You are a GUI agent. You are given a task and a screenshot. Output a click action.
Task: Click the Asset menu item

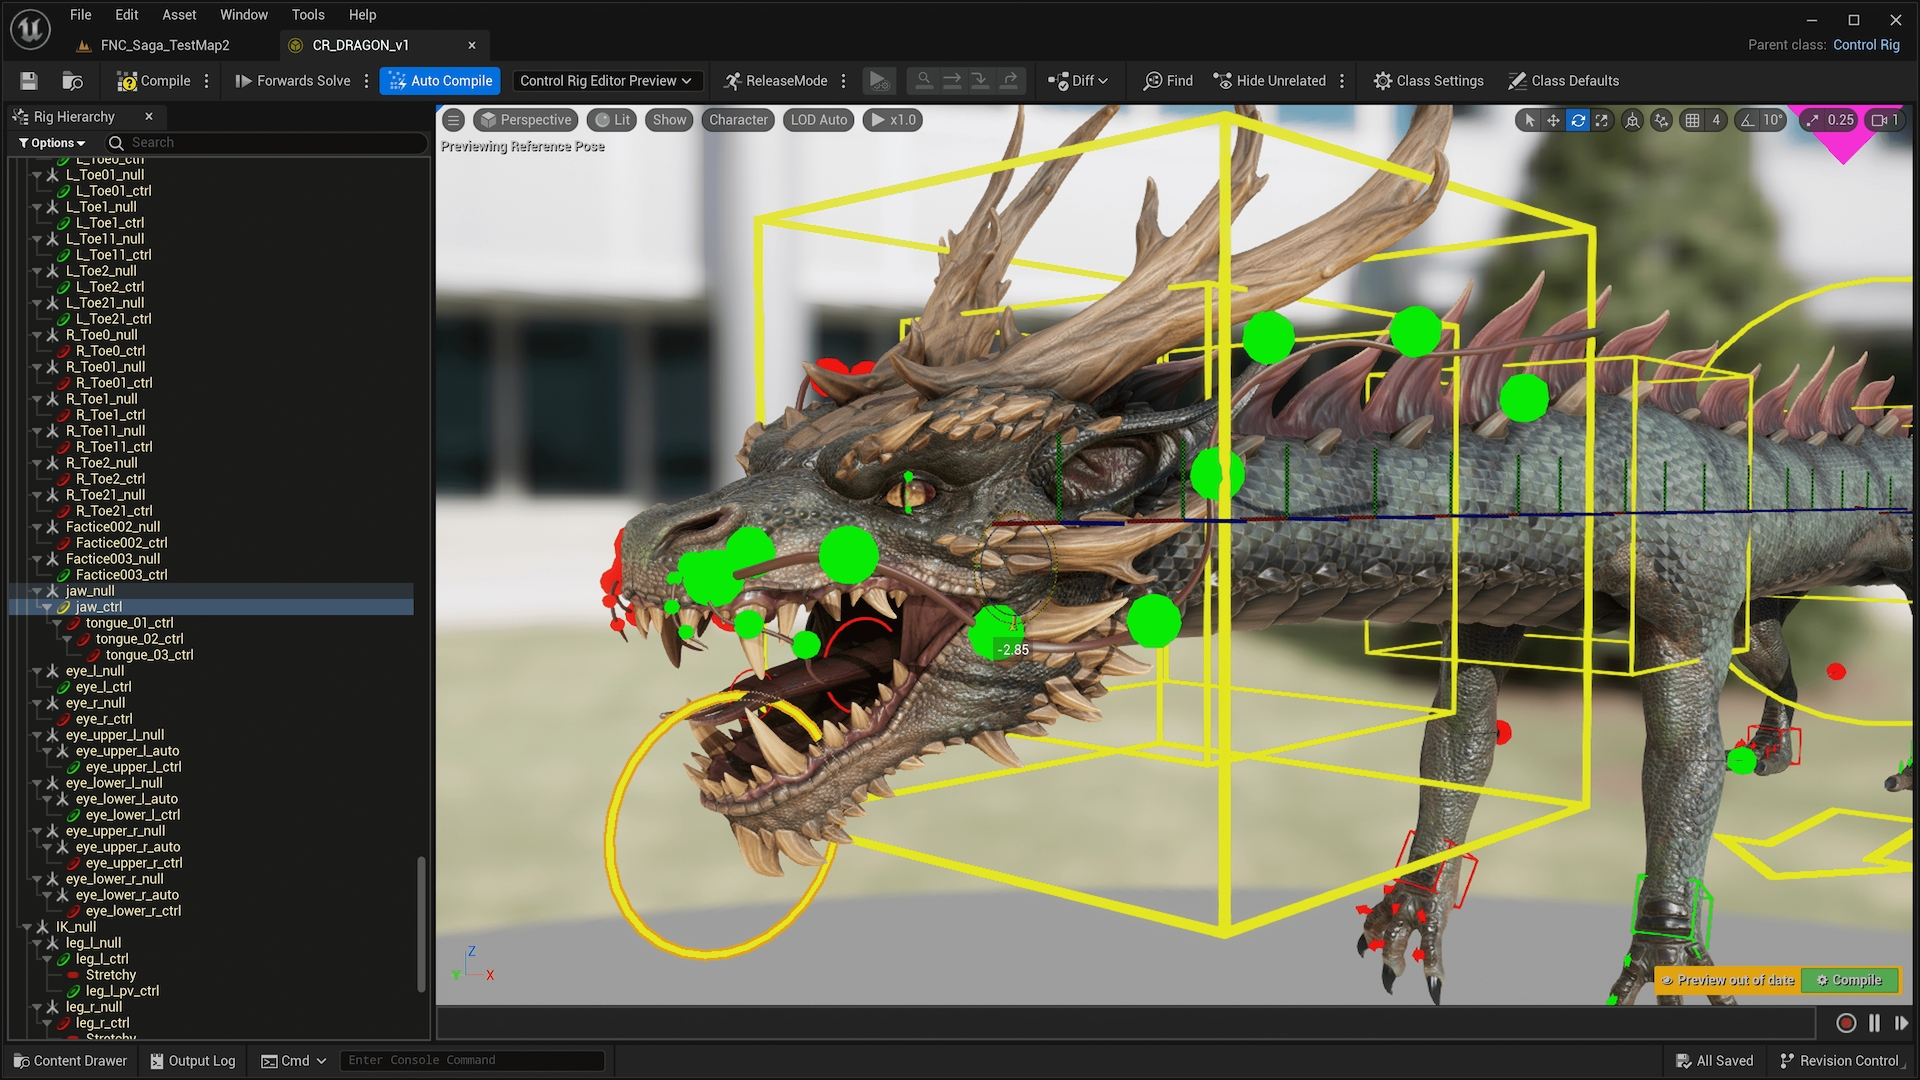coord(177,15)
